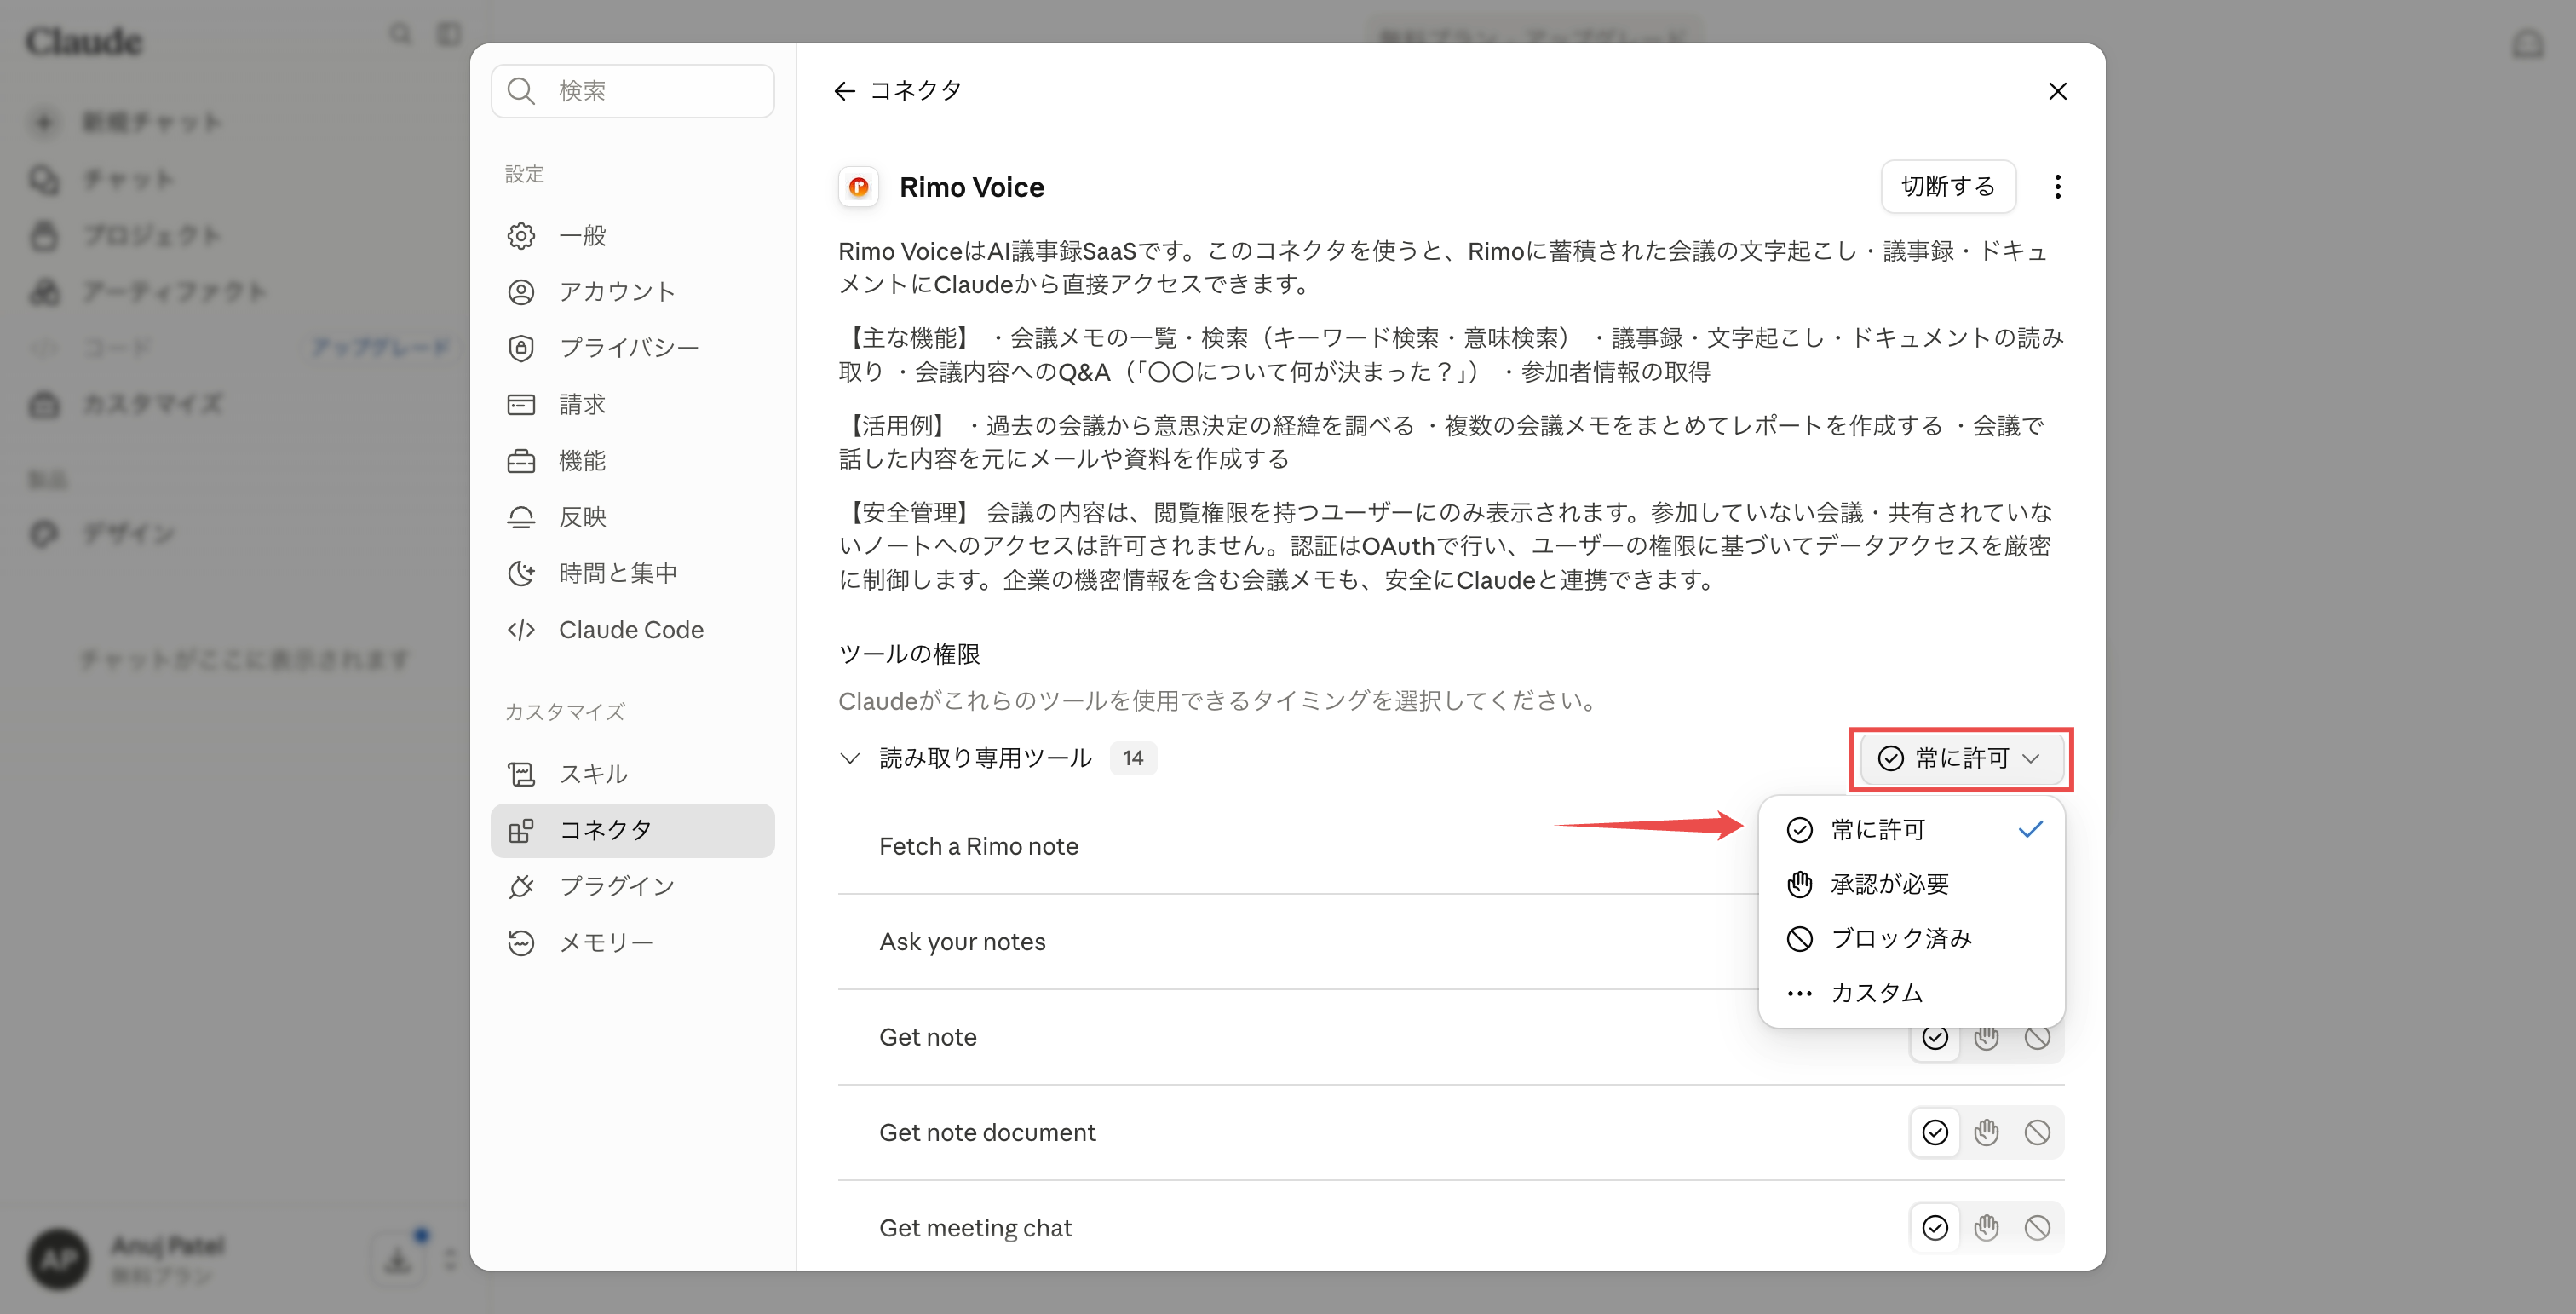Close the settings dialog with X
Viewport: 2576px width, 1314px height.
click(x=2057, y=91)
